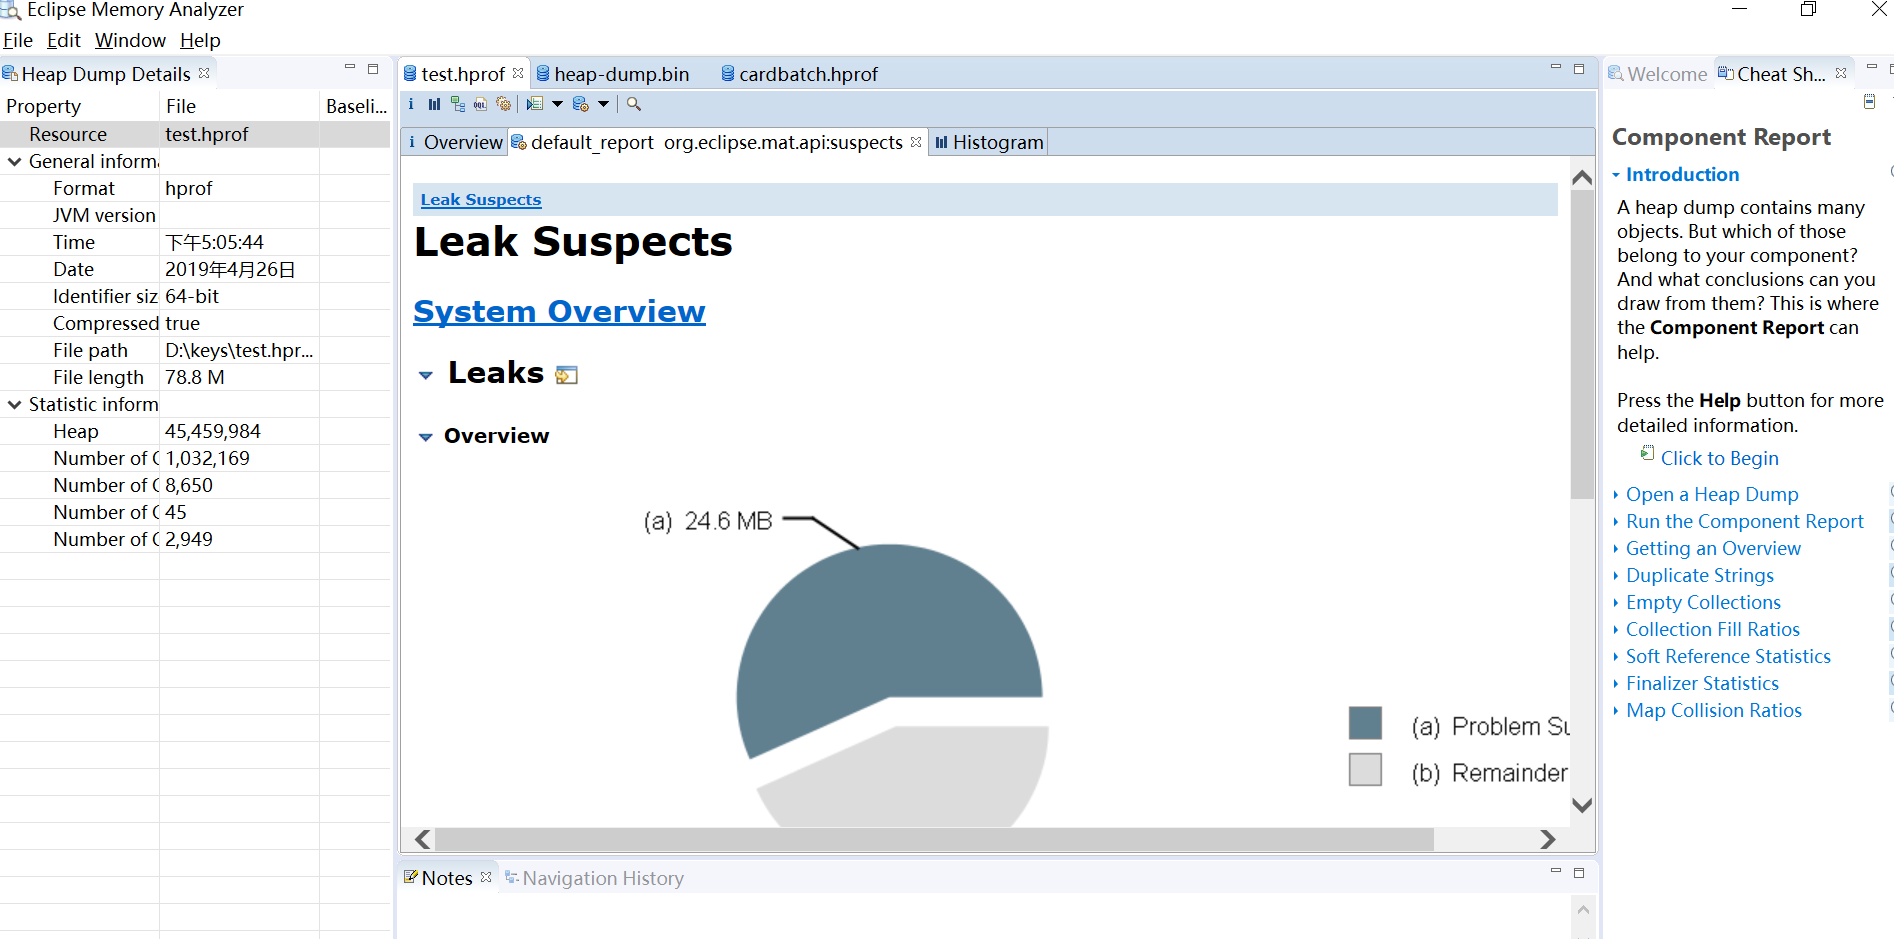Screen dimensions: 1894x939
Task: Maximize the Notes panel
Action: pyautogui.click(x=1579, y=873)
